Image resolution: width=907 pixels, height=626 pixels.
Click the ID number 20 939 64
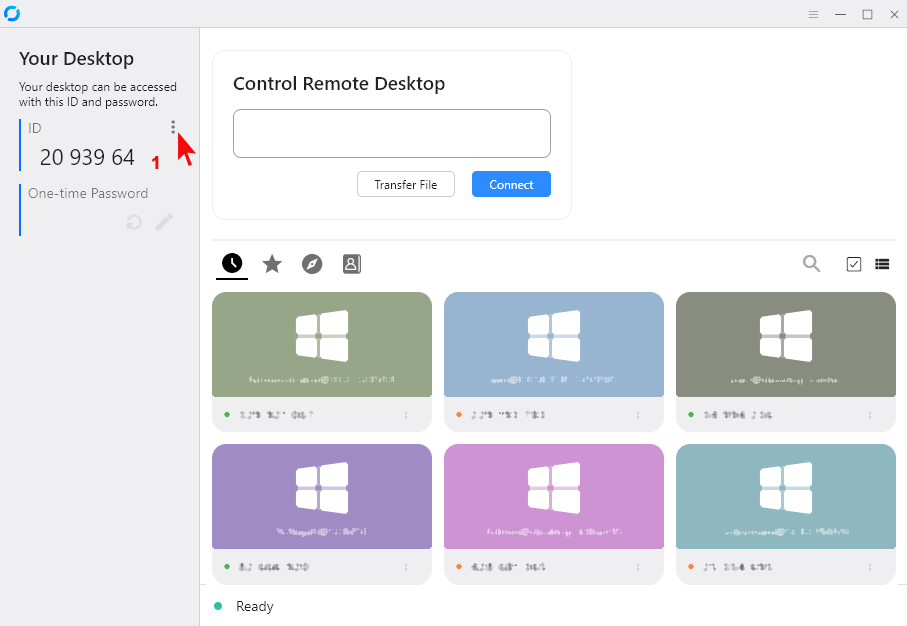(x=87, y=157)
